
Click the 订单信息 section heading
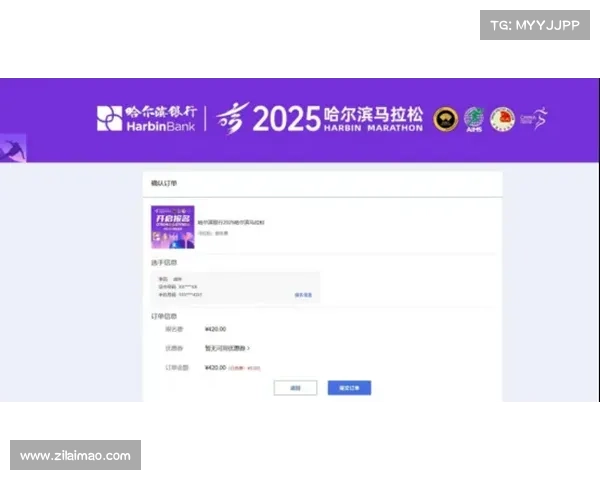[164, 316]
